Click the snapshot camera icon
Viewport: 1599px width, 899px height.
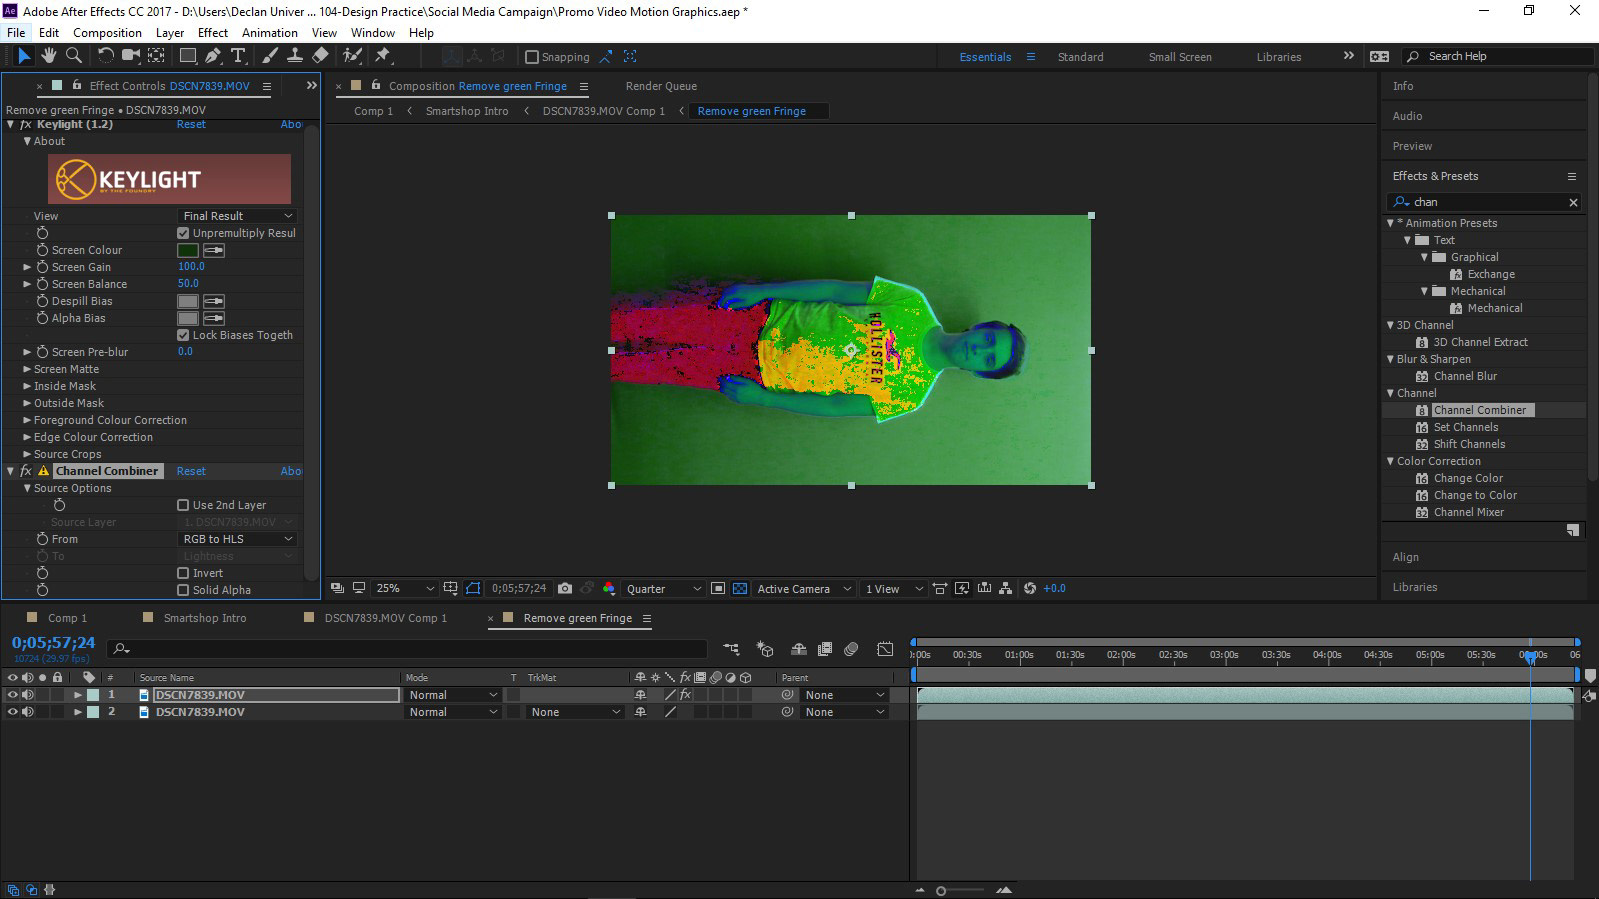coord(565,589)
